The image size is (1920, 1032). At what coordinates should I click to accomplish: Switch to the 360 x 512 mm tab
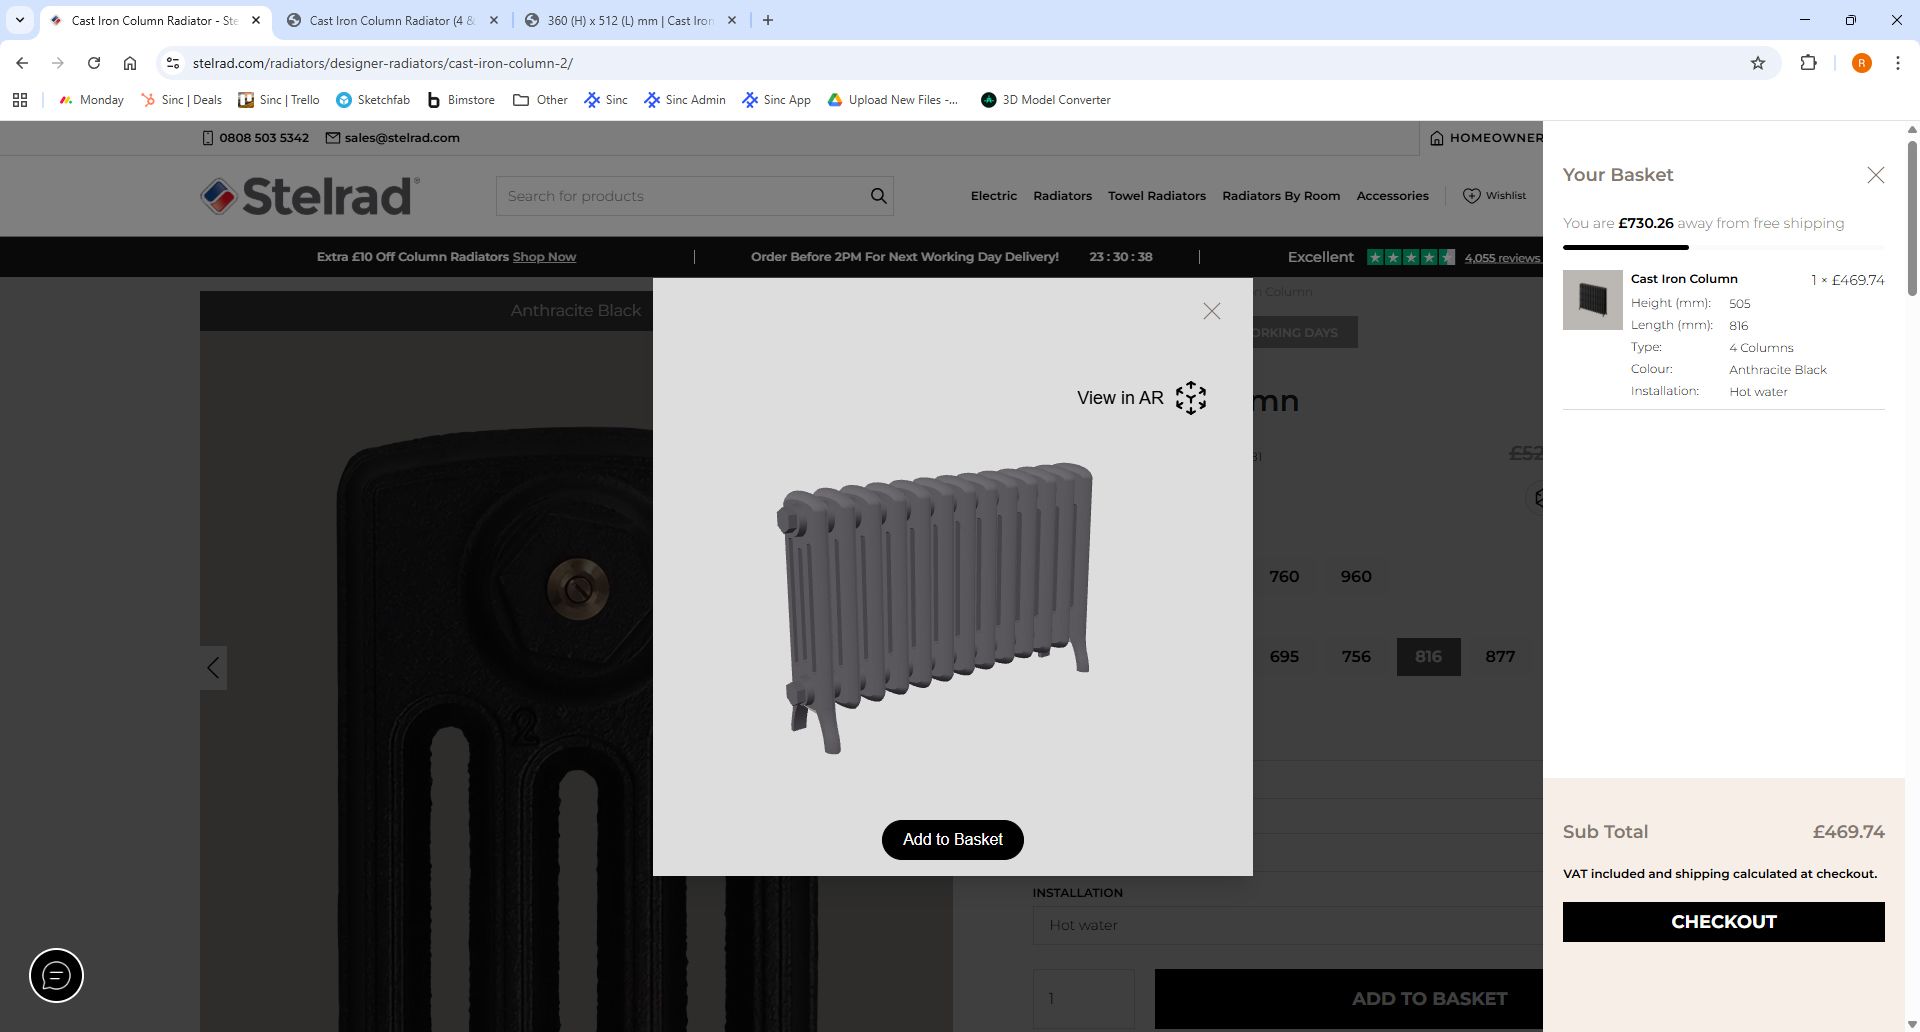(630, 20)
